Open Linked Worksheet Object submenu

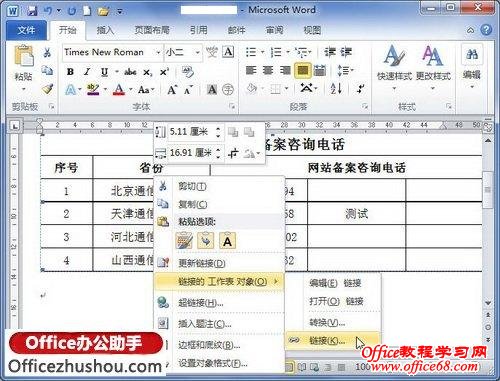(x=219, y=282)
